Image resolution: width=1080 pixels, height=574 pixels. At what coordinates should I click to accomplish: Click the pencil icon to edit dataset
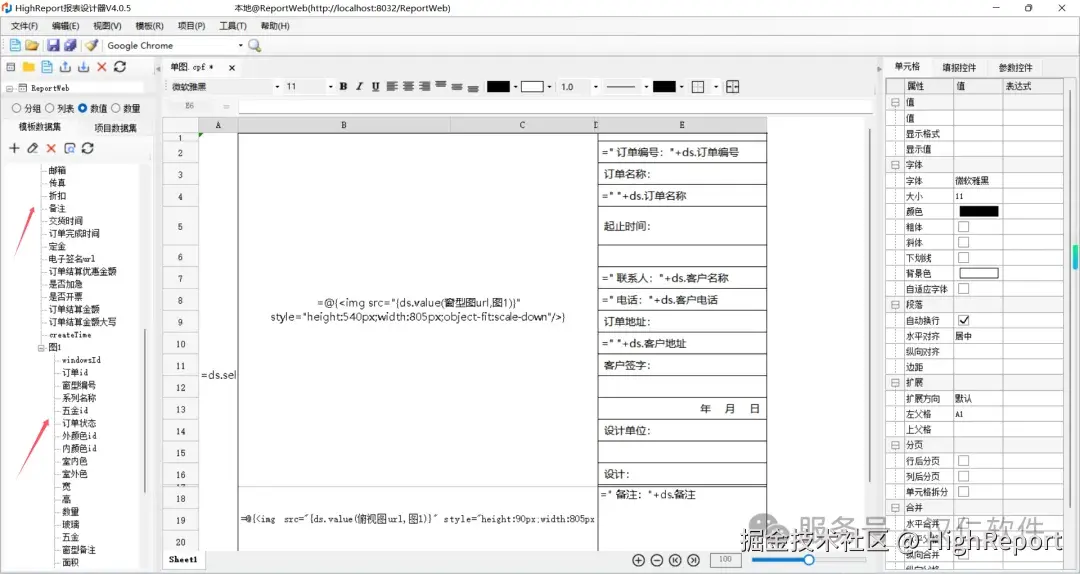32,148
